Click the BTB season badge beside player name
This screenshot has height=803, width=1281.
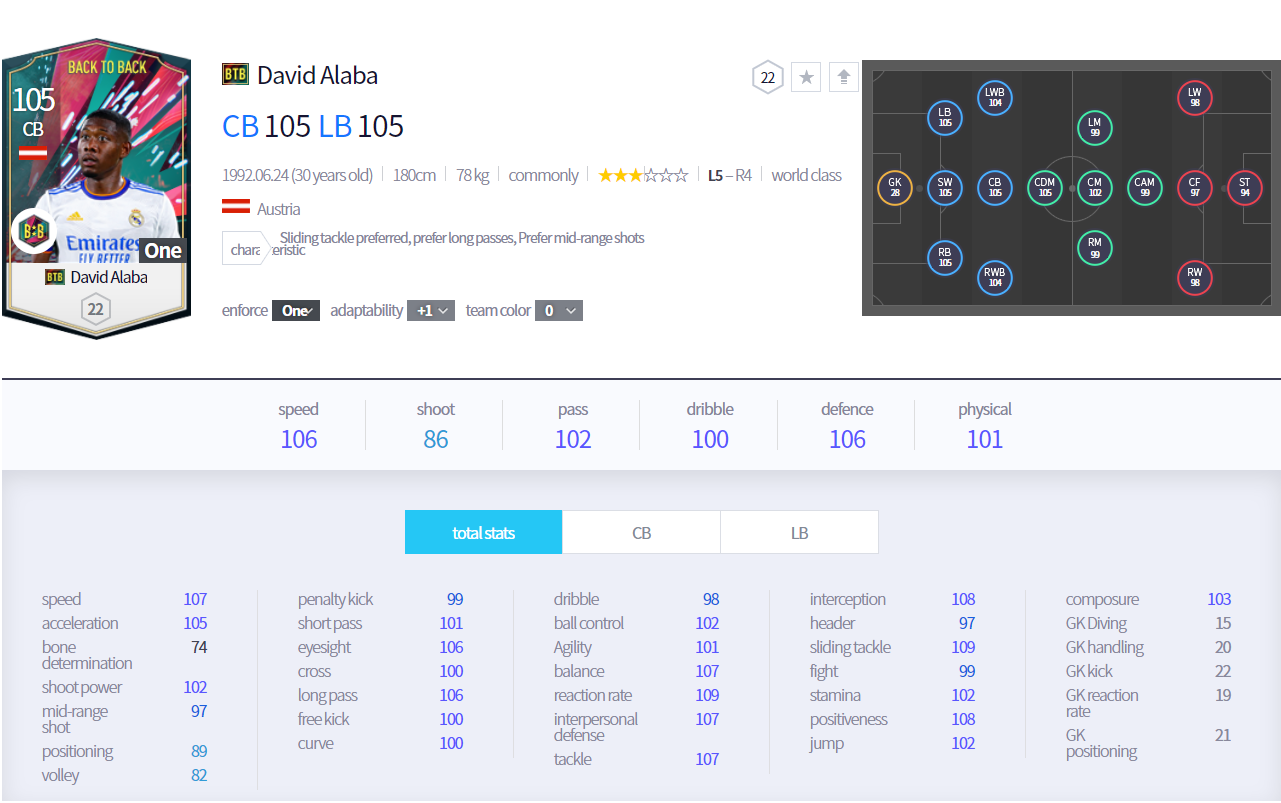(235, 75)
